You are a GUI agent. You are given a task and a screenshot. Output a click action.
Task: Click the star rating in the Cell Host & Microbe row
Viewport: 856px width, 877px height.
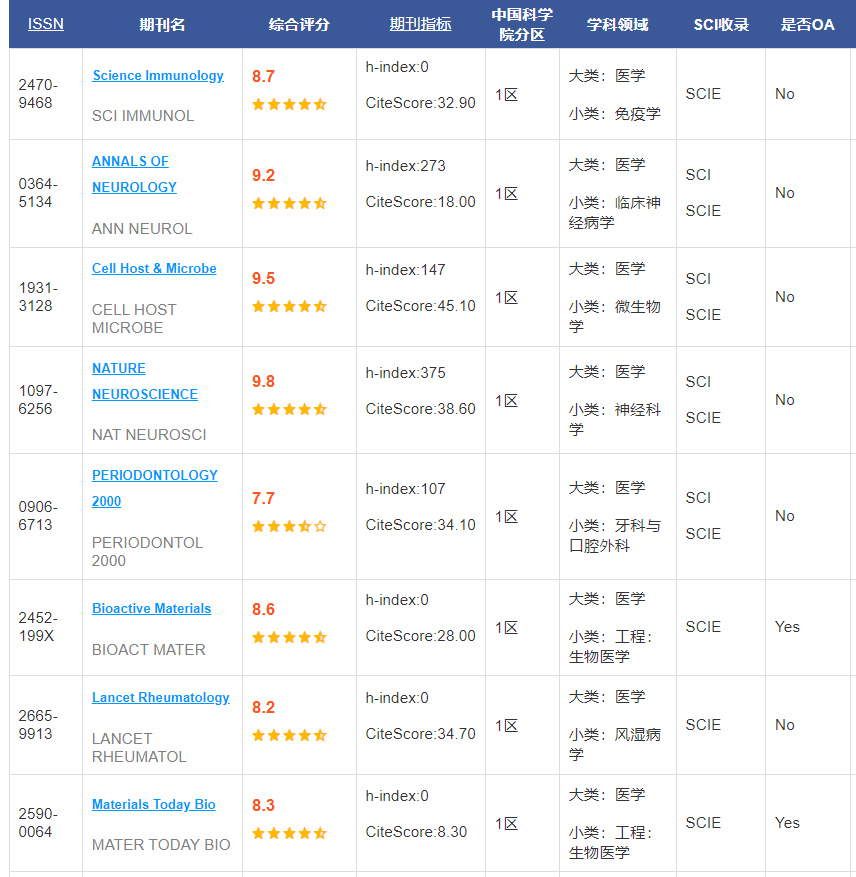click(x=289, y=306)
